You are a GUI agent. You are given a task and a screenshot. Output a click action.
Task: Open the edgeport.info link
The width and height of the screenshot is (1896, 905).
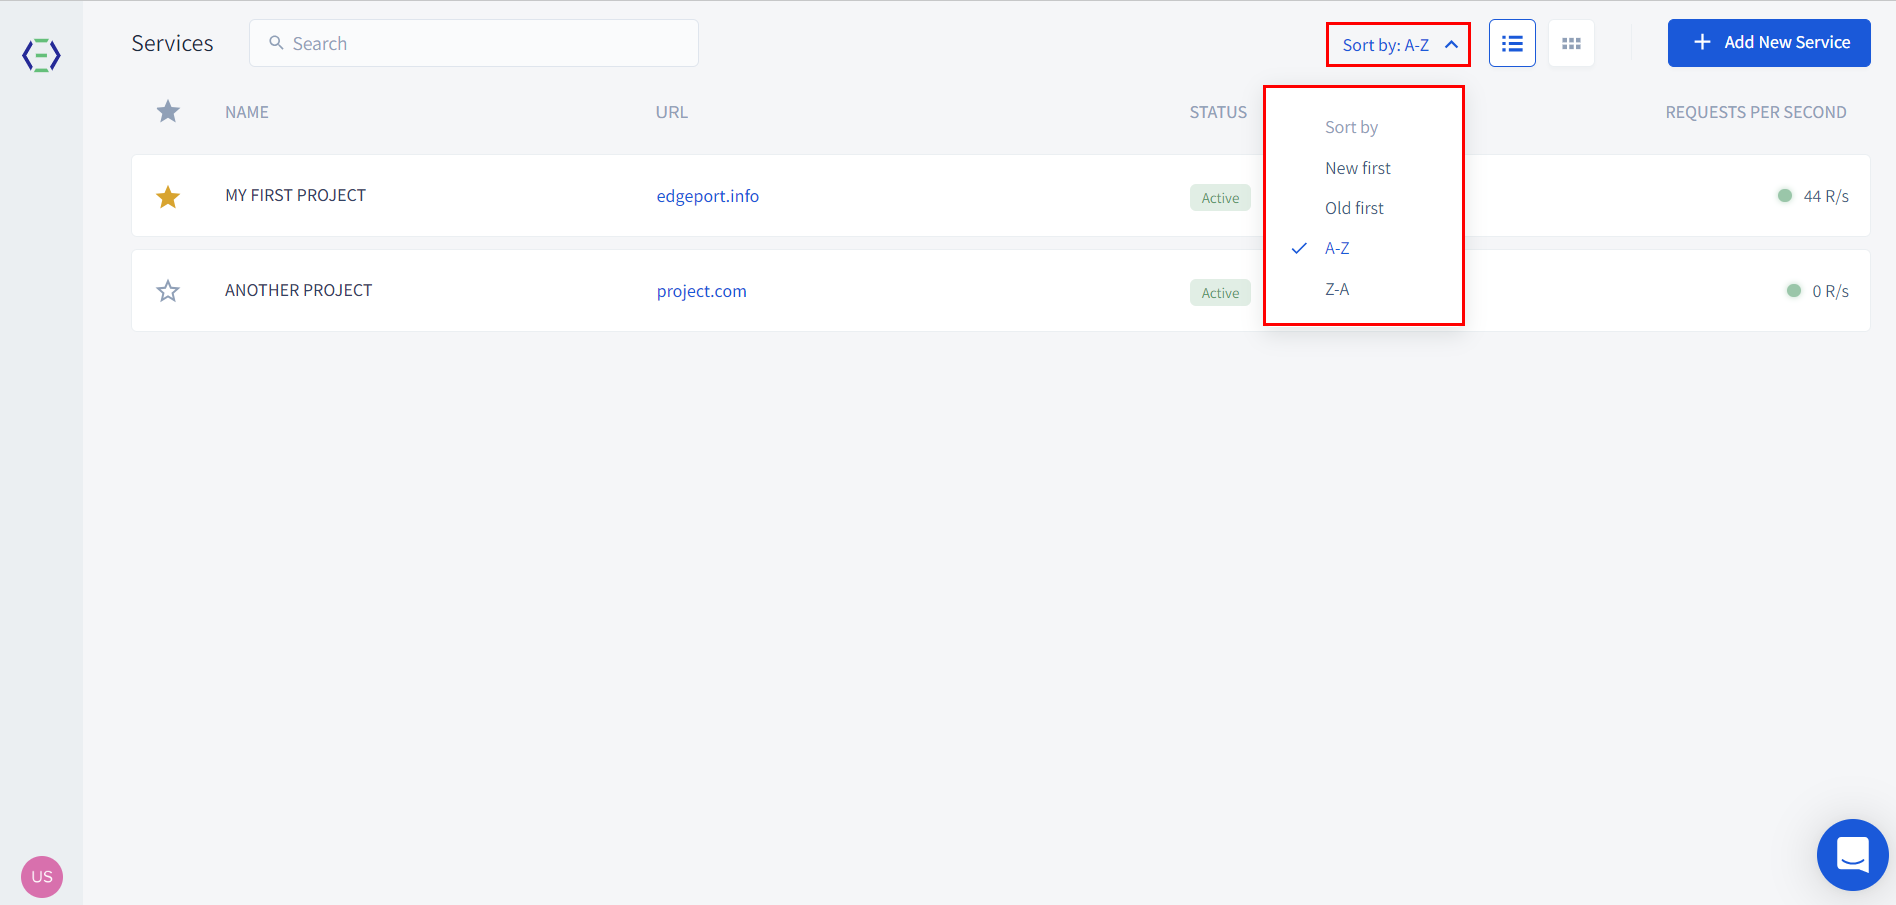pyautogui.click(x=707, y=196)
